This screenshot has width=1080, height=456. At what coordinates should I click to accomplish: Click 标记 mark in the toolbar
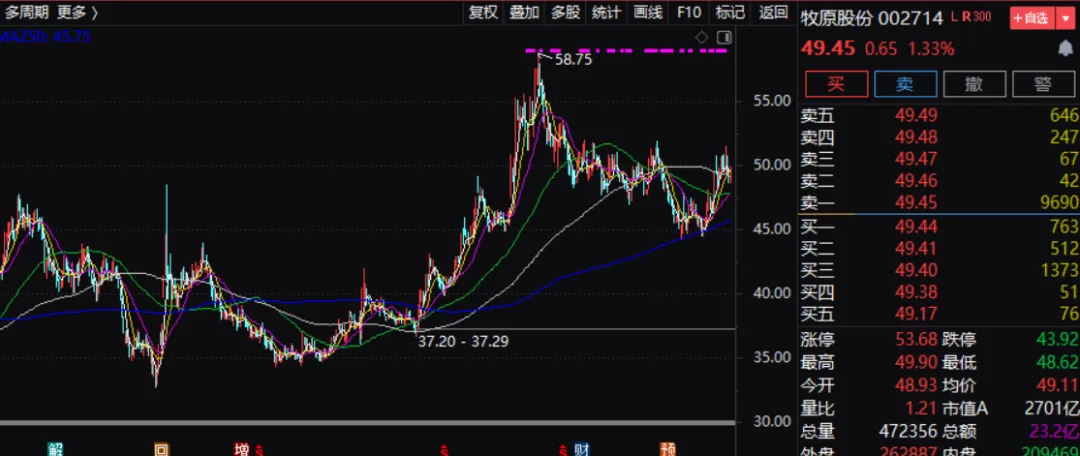point(730,12)
